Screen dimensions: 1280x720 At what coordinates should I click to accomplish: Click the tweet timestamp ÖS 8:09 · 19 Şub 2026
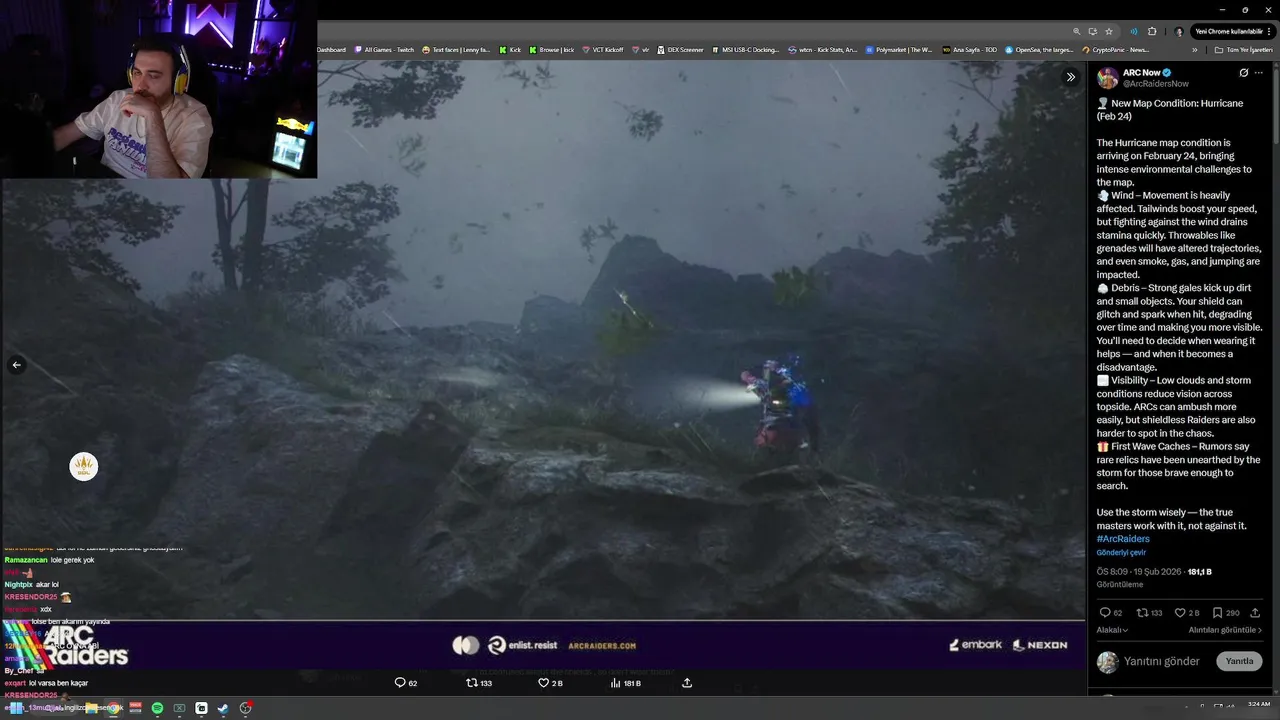(1139, 572)
